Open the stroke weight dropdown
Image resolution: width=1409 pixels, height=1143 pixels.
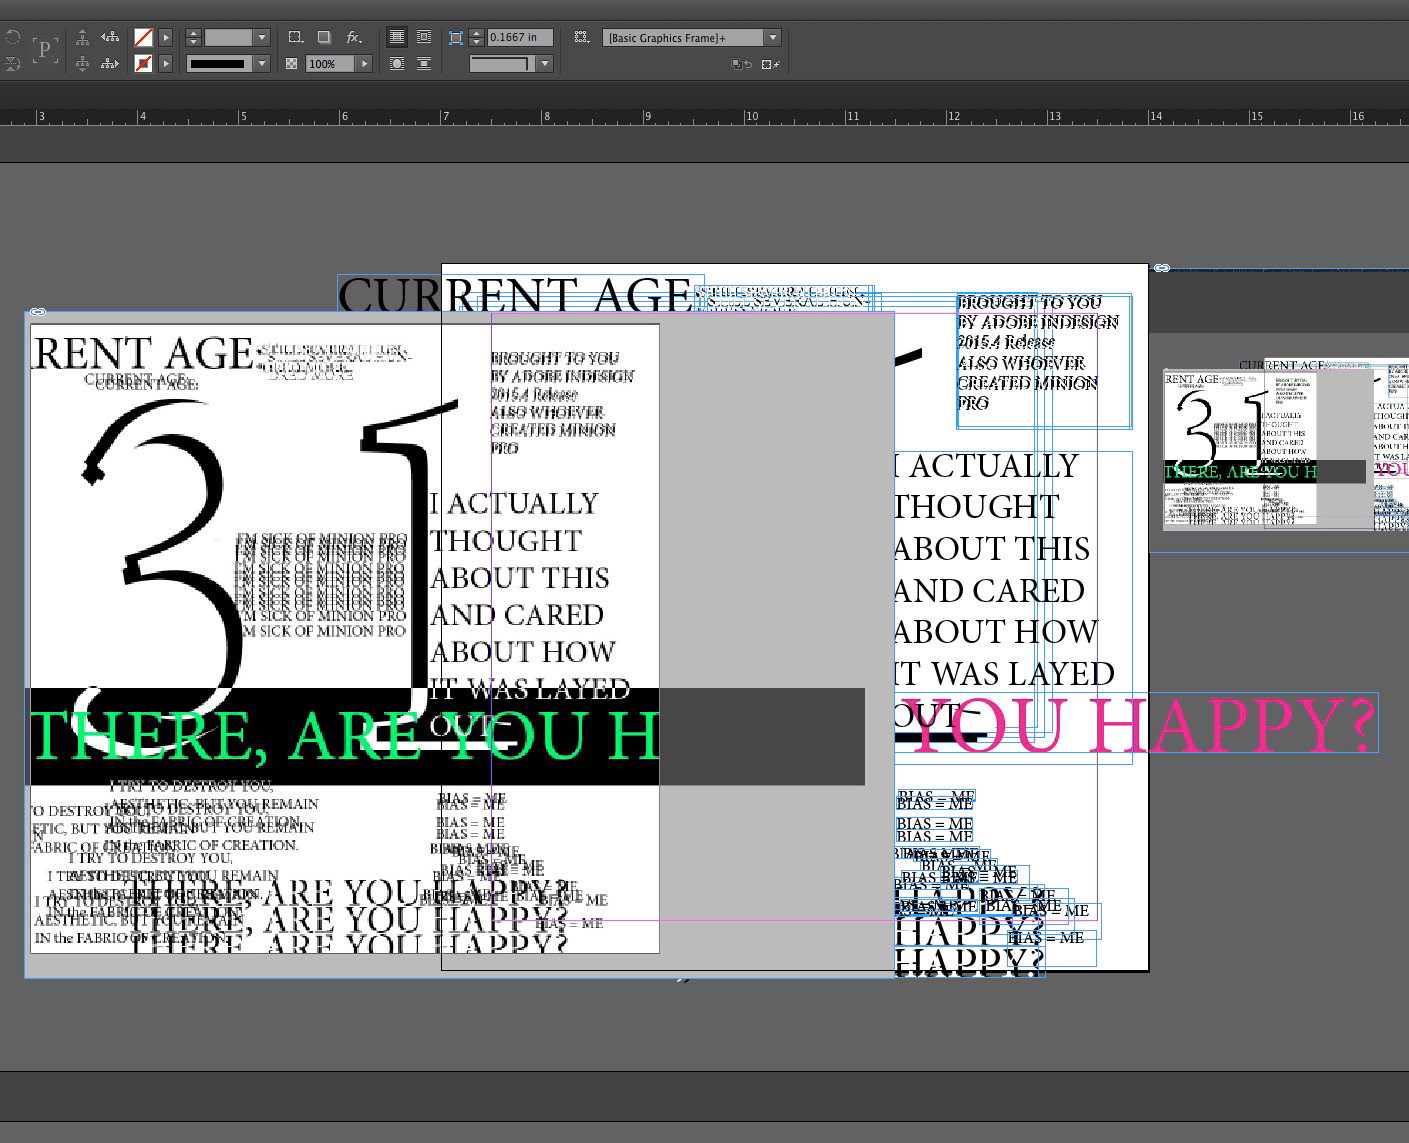(262, 38)
